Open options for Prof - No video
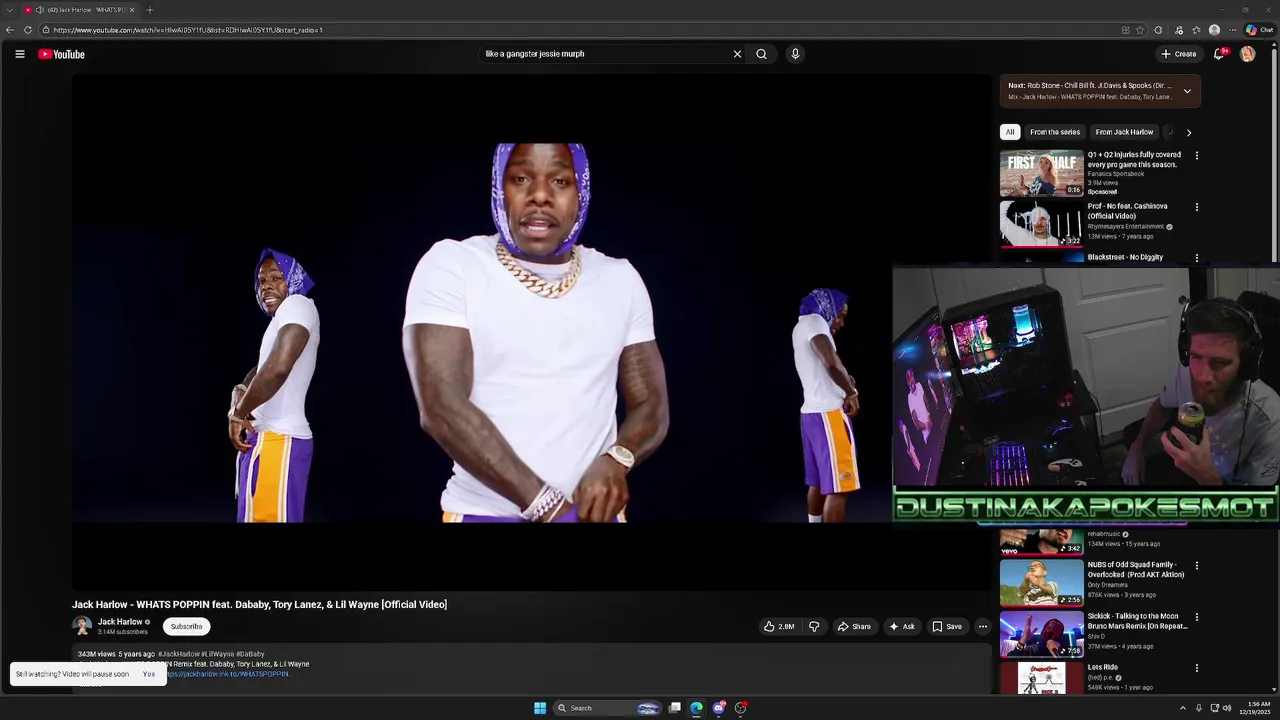The height and width of the screenshot is (720, 1280). 1196,207
